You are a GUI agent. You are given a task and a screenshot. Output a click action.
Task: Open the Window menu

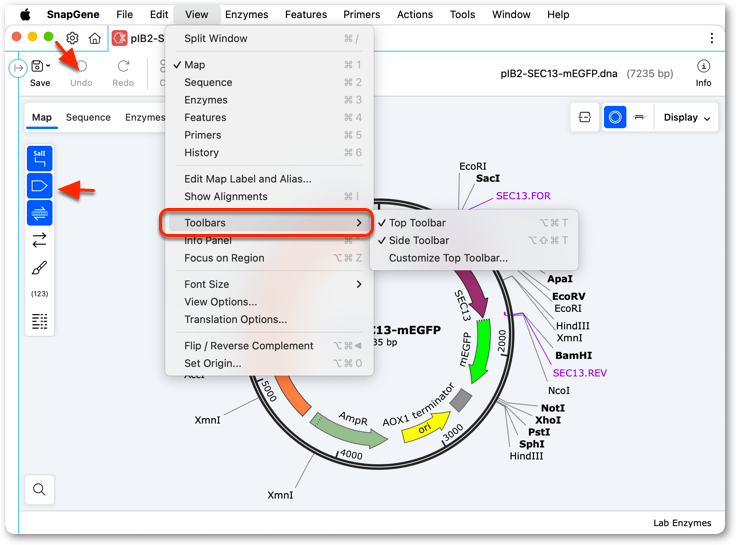coord(511,15)
